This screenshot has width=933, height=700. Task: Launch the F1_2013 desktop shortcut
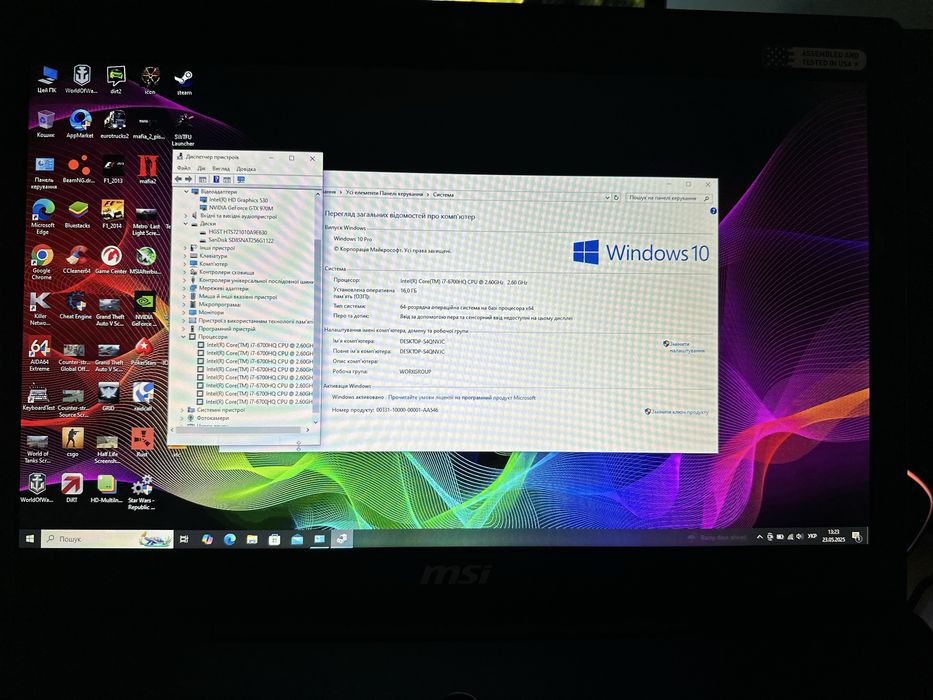pyautogui.click(x=113, y=169)
